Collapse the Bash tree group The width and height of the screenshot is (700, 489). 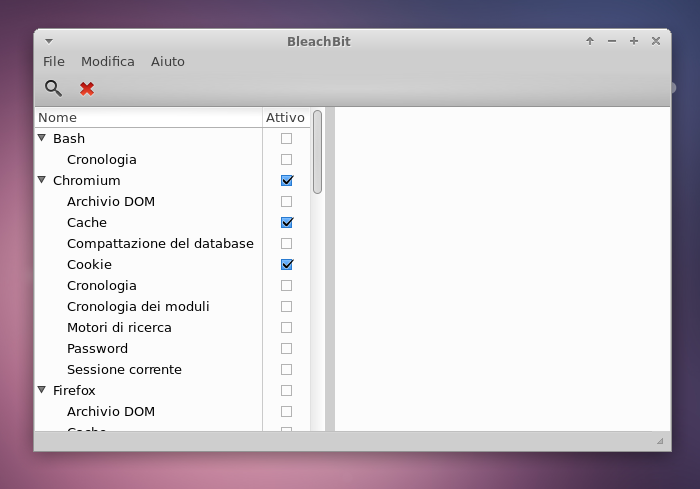(42, 138)
